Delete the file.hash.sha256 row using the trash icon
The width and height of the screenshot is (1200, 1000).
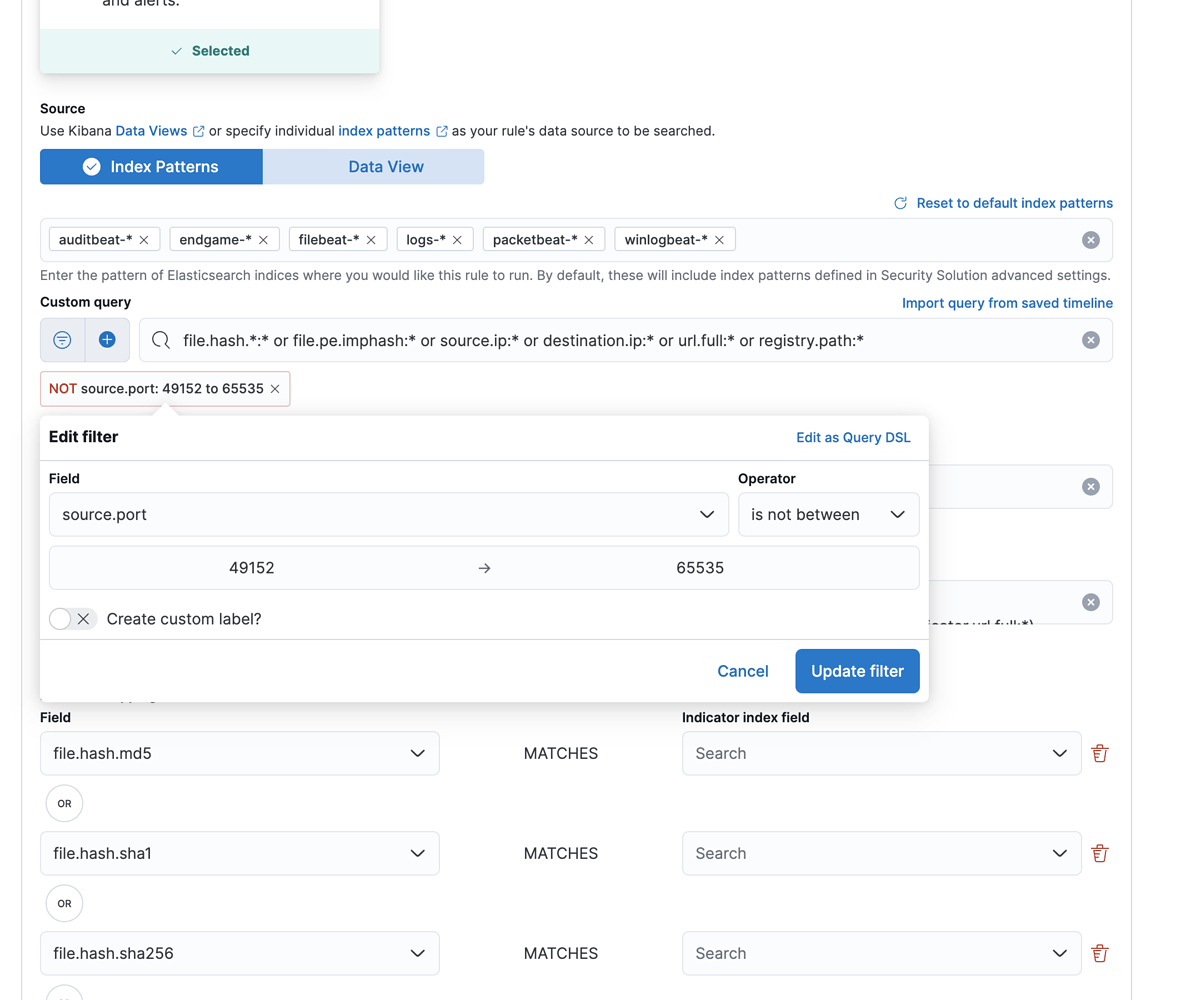1100,953
